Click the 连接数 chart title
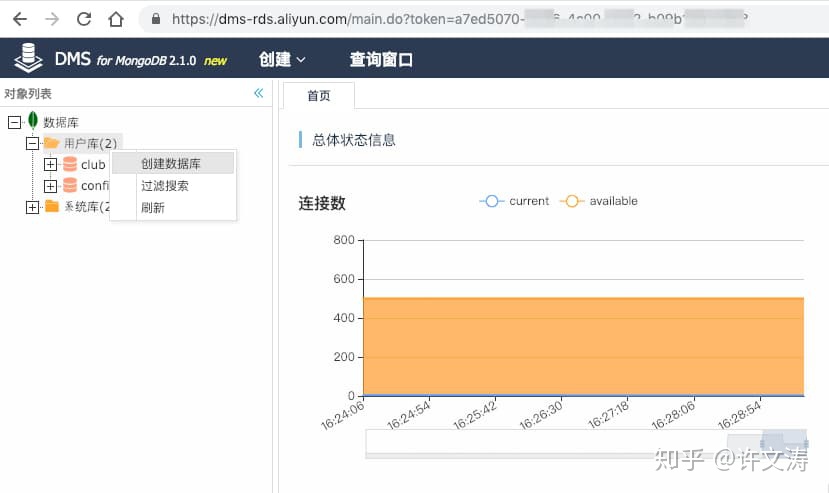The height and width of the screenshot is (493, 829). click(x=322, y=203)
